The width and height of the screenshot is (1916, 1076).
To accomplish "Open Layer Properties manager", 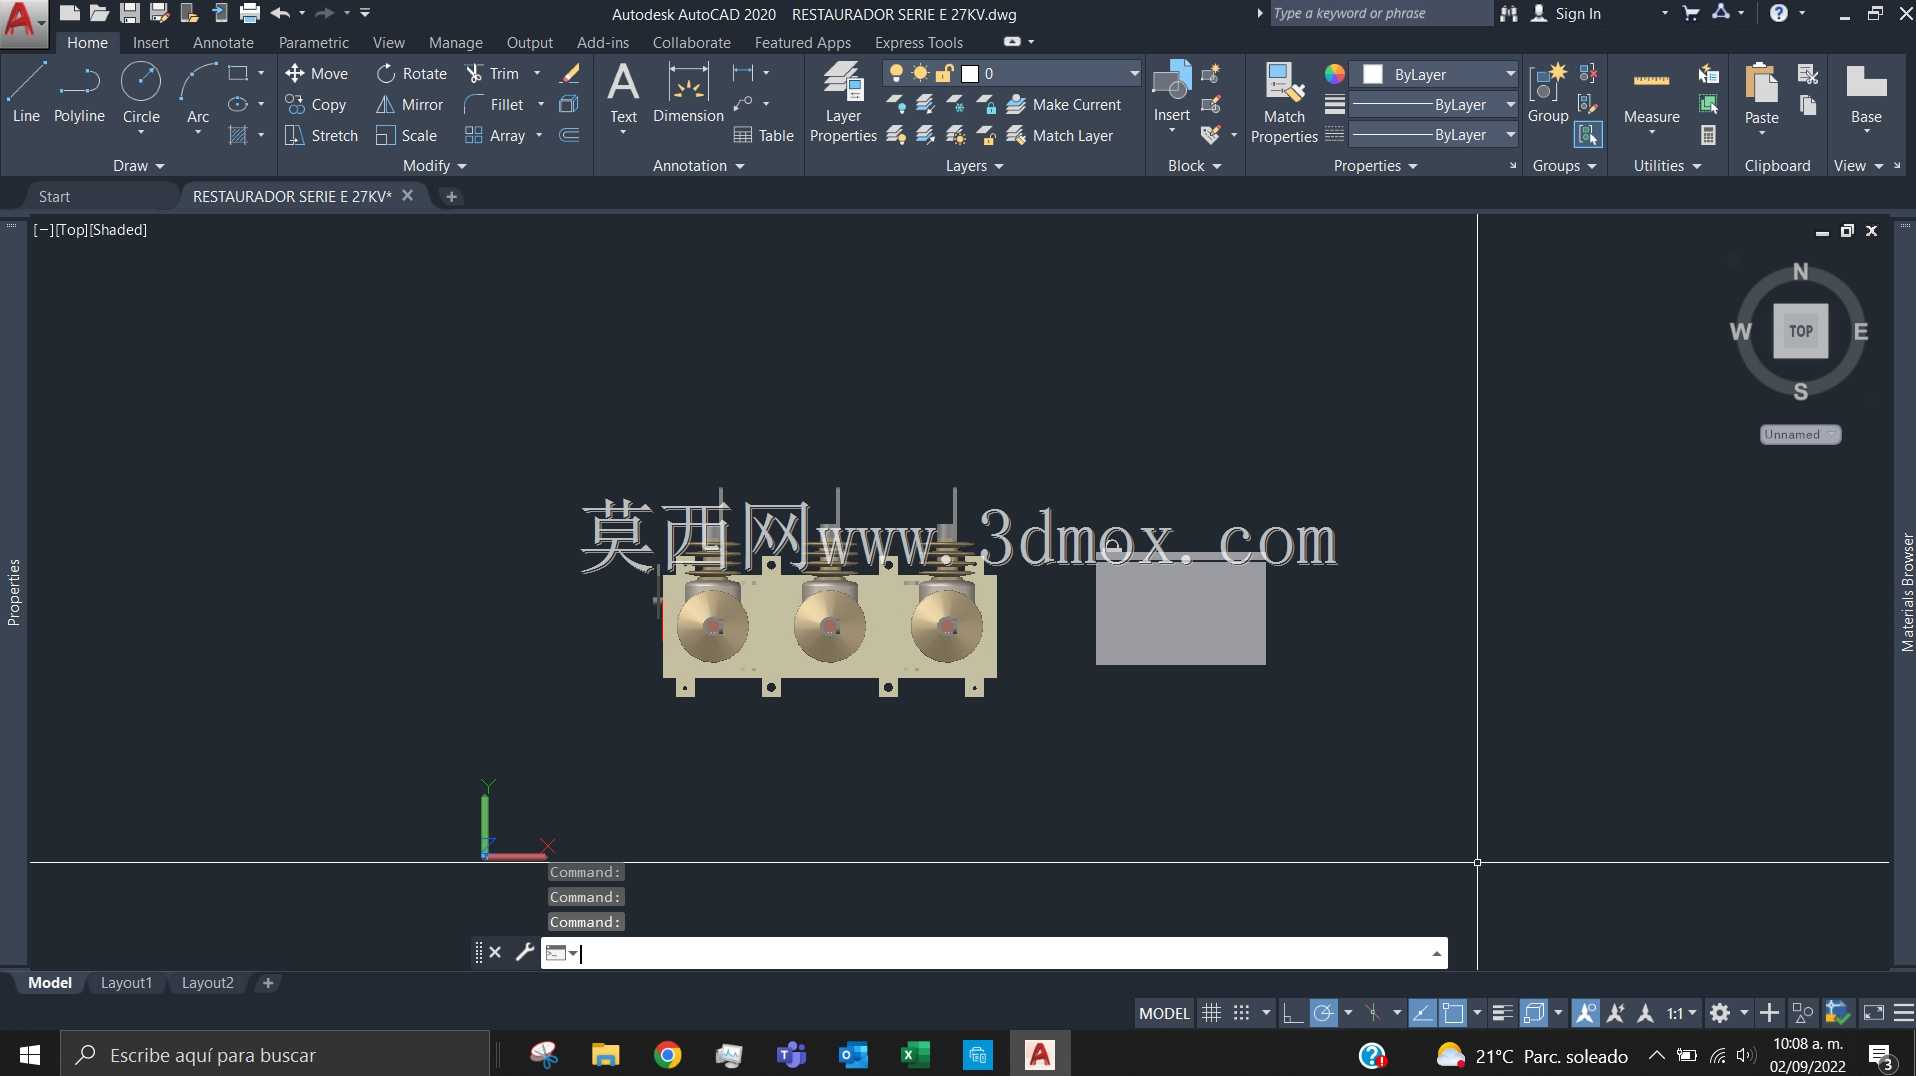I will click(843, 102).
